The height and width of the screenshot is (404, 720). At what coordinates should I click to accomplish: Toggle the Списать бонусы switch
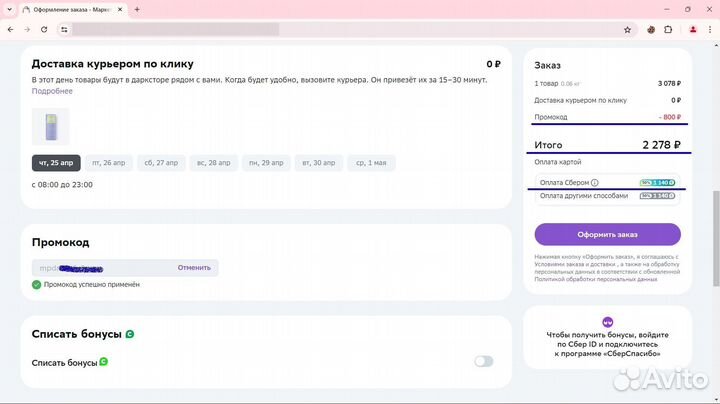point(483,361)
